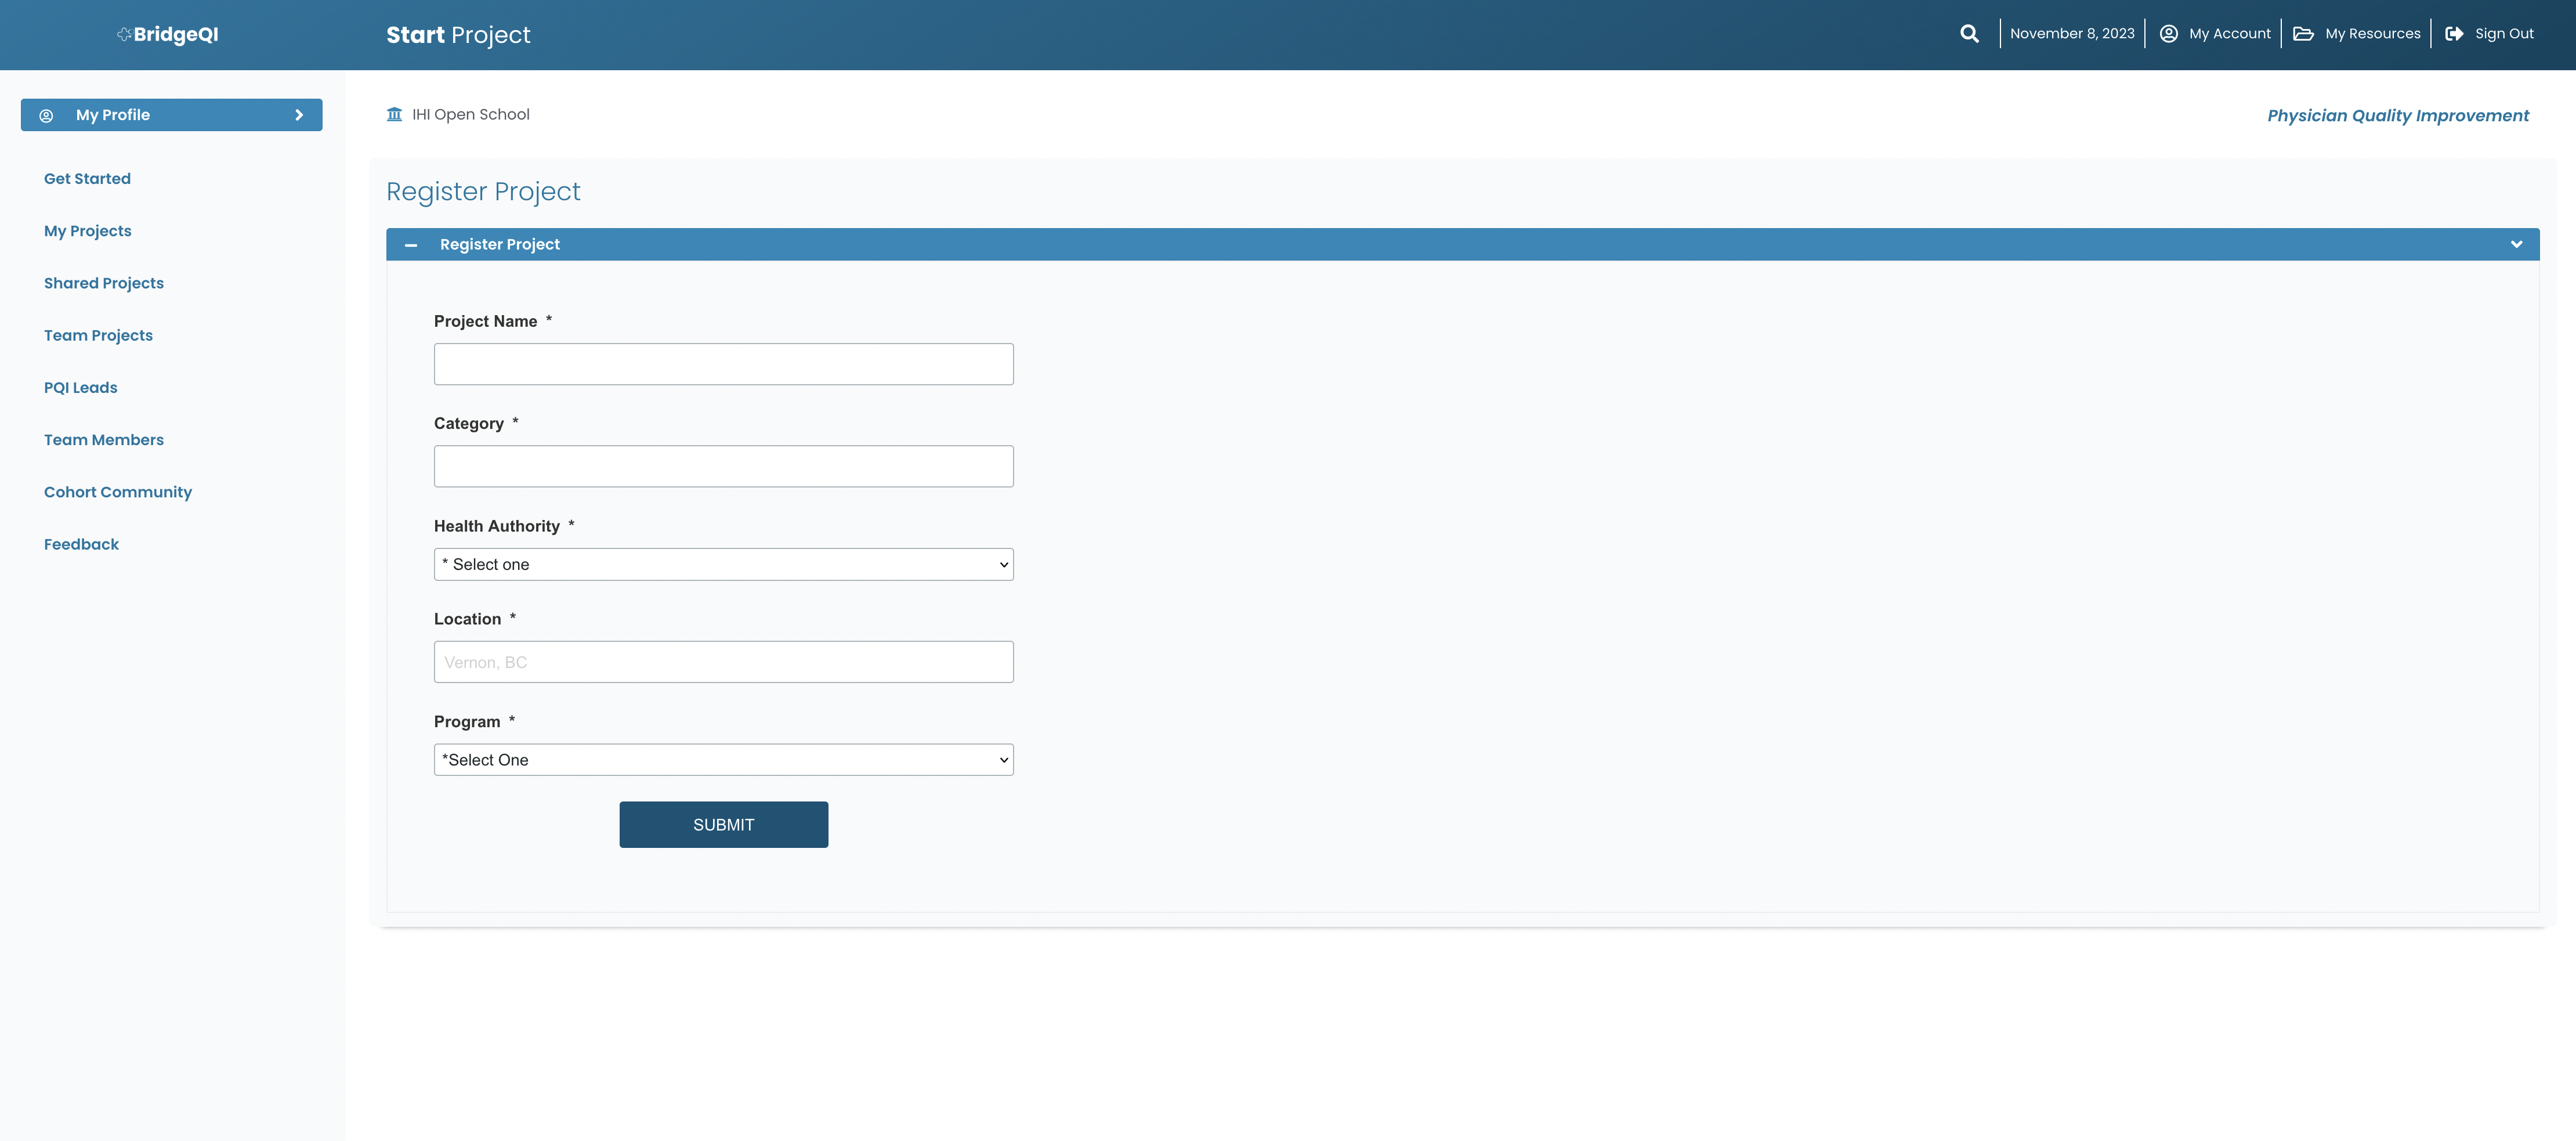This screenshot has width=2576, height=1141.
Task: Click the My Profile expand arrow
Action: click(299, 113)
